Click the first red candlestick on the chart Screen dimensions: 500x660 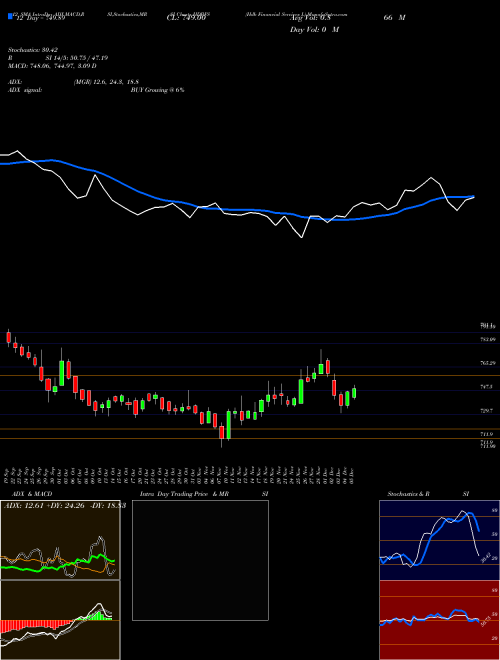pyautogui.click(x=8, y=338)
